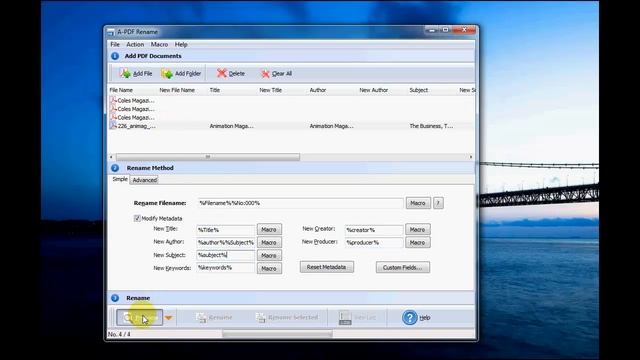Click the Reset Metadata button
Viewport: 640px width, 360px height.
pyautogui.click(x=327, y=267)
